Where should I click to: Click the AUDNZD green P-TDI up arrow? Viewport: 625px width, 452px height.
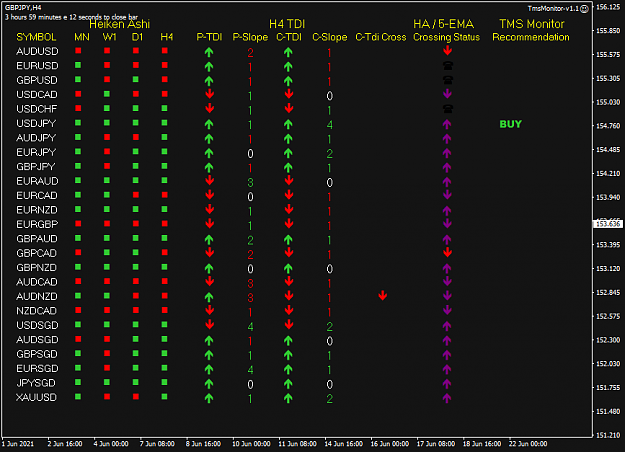coord(209,297)
